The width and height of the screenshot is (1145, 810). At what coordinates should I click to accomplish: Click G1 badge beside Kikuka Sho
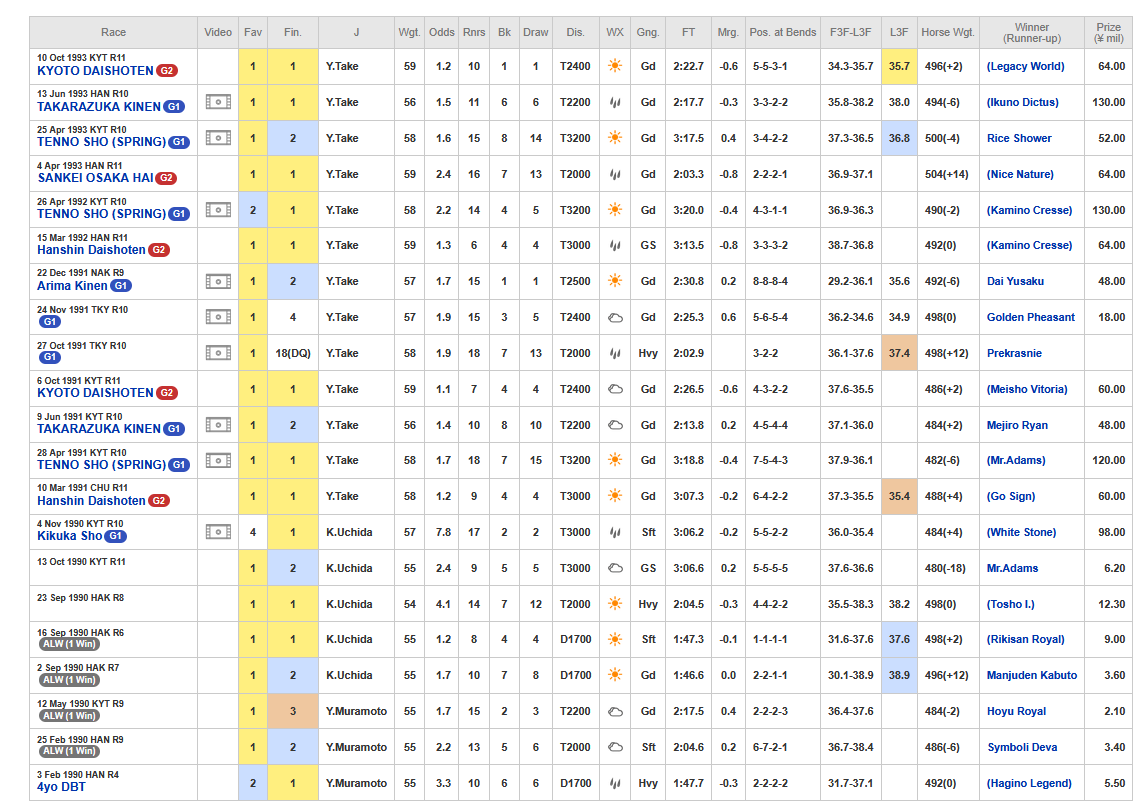pyautogui.click(x=116, y=536)
